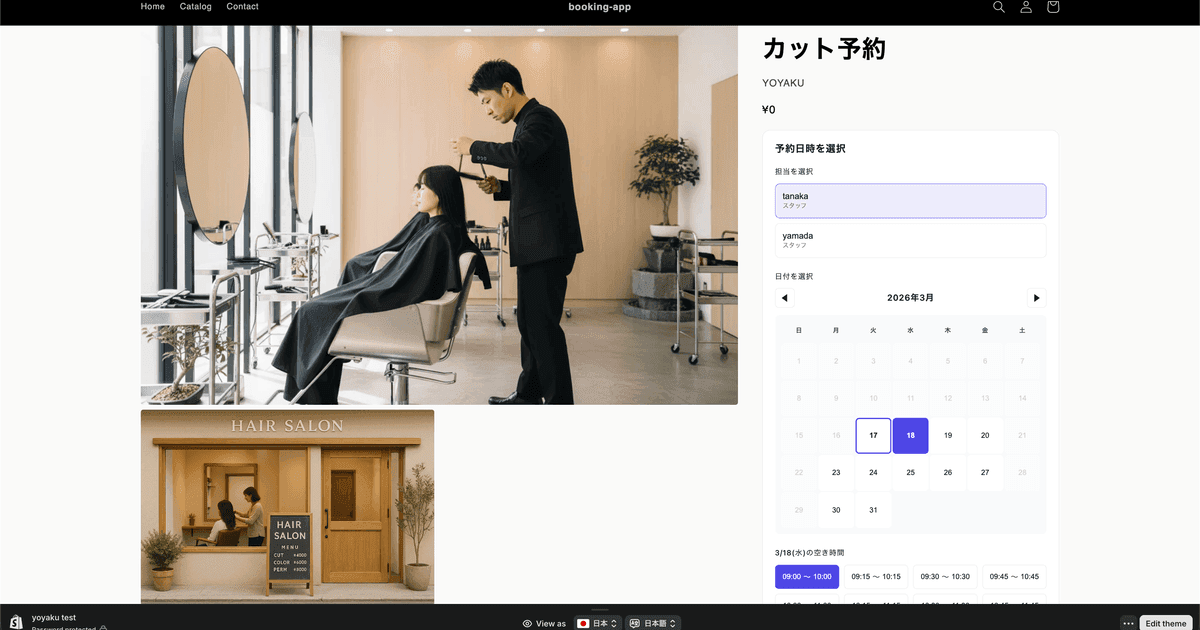Select March 20 on the calendar
The width and height of the screenshot is (1200, 630).
click(x=984, y=435)
